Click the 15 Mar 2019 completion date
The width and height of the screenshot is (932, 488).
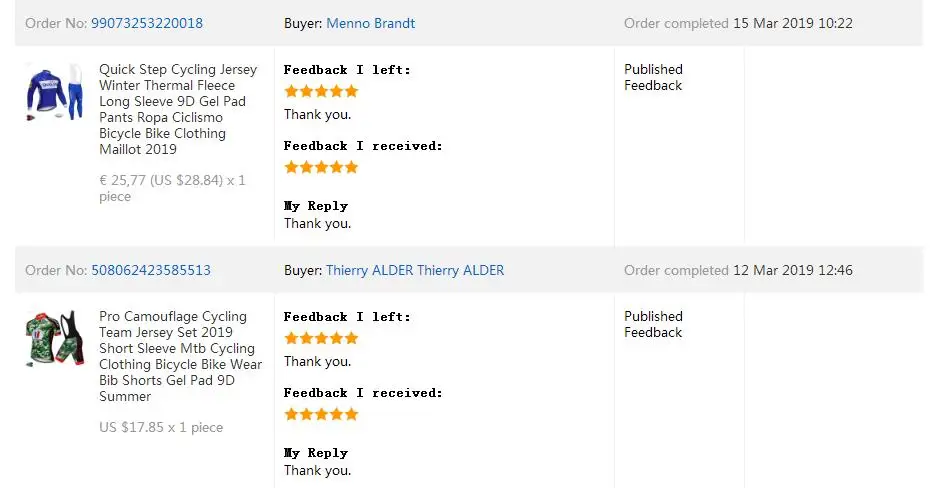pyautogui.click(x=792, y=23)
